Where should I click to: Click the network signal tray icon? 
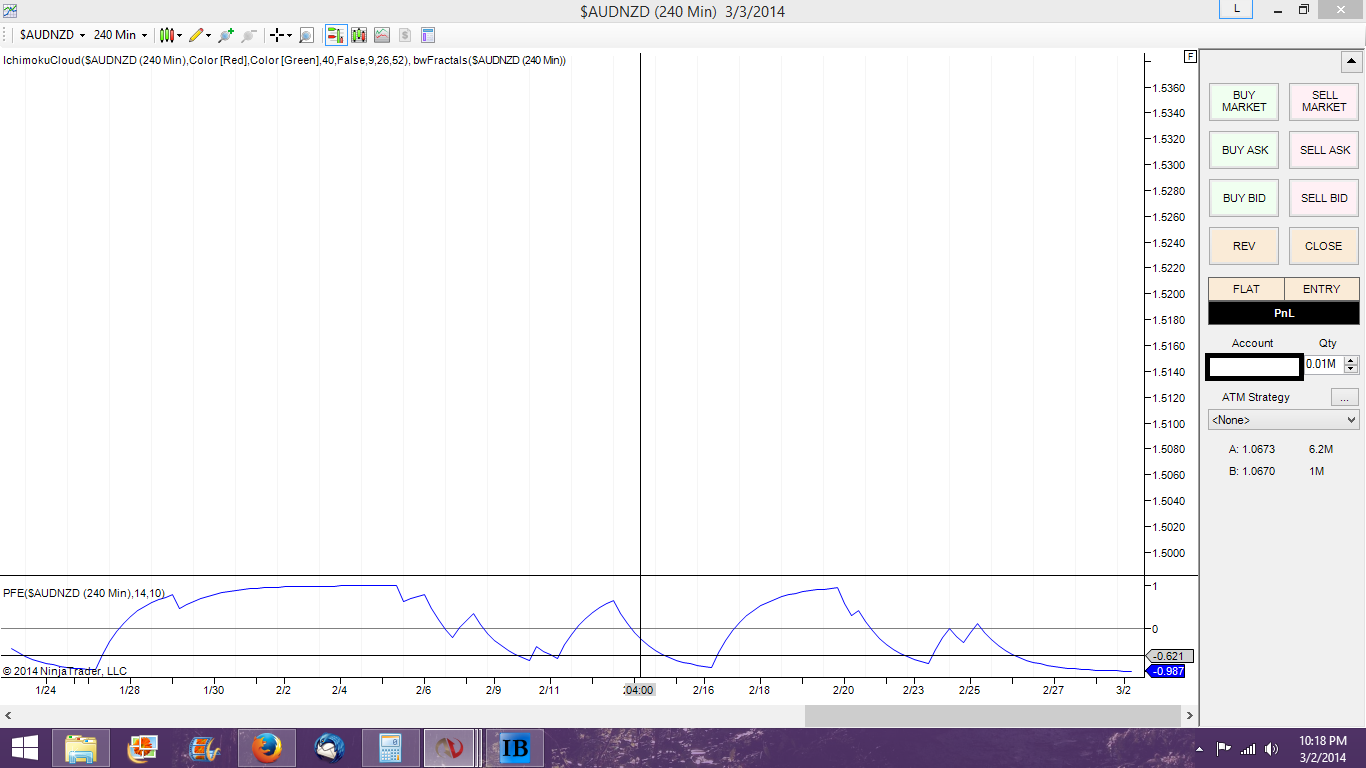(1247, 748)
